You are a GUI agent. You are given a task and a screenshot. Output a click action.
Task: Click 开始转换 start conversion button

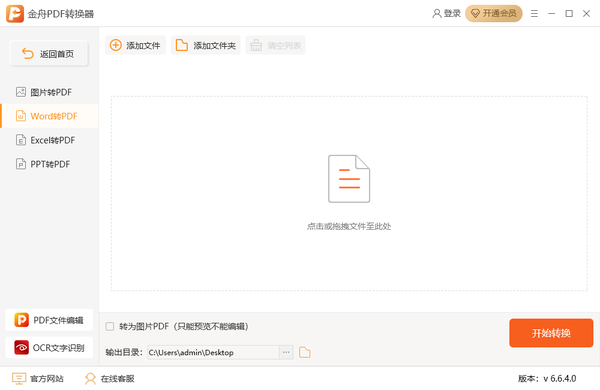(551, 333)
